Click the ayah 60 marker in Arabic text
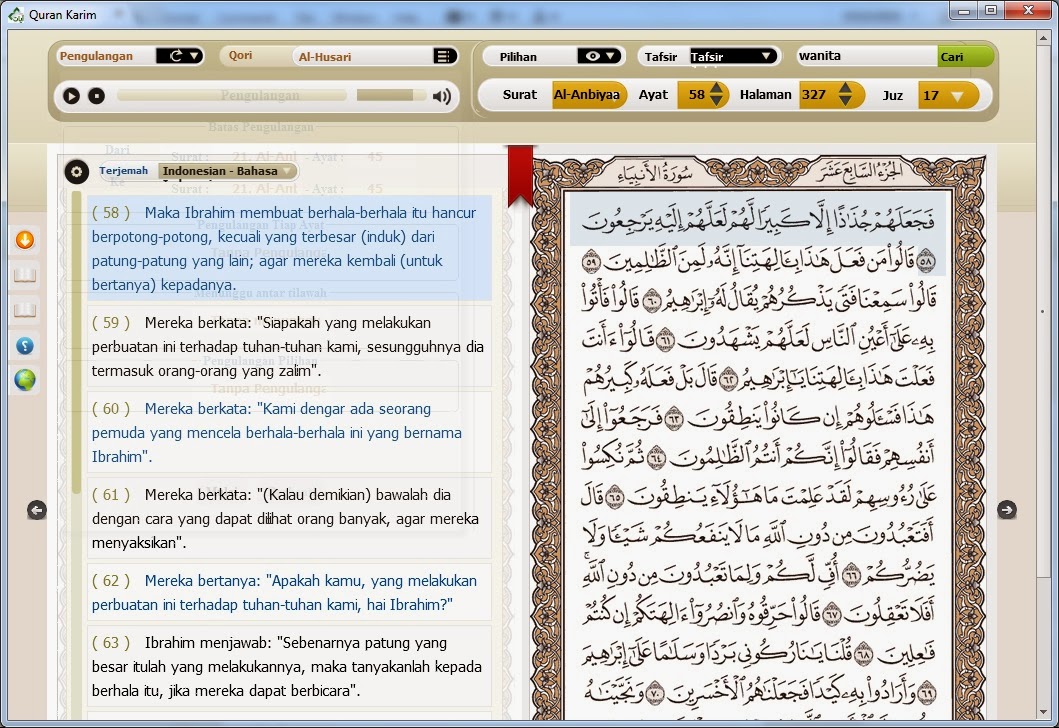 point(652,301)
